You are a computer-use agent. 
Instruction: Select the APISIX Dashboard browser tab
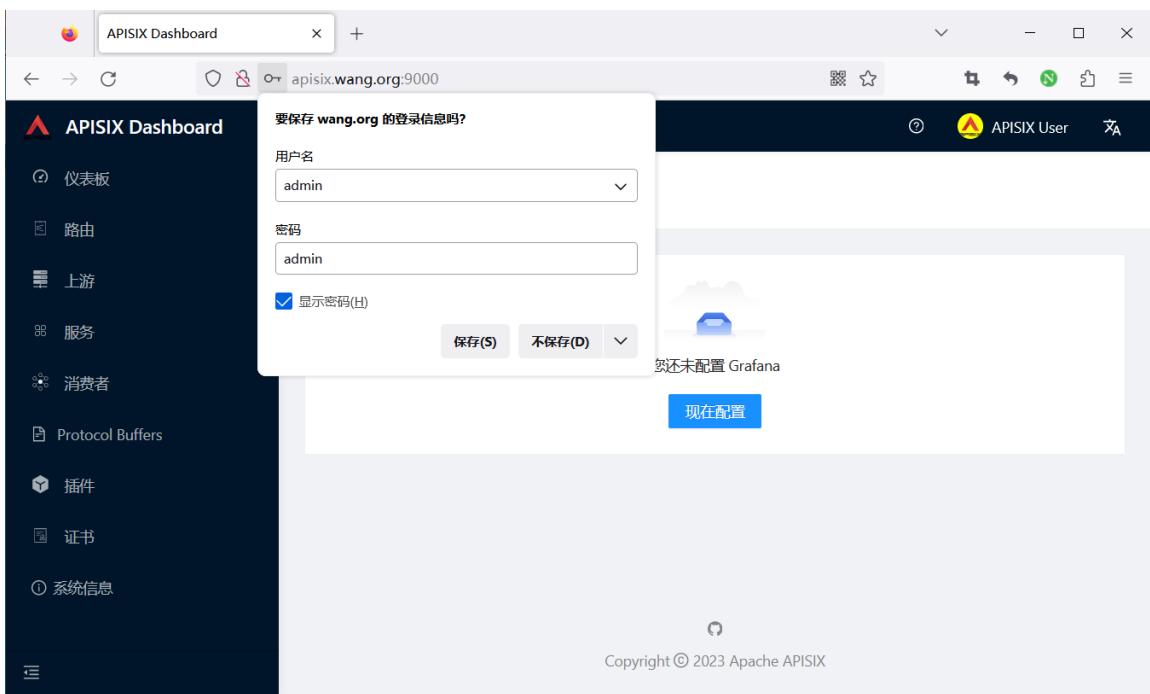216,34
